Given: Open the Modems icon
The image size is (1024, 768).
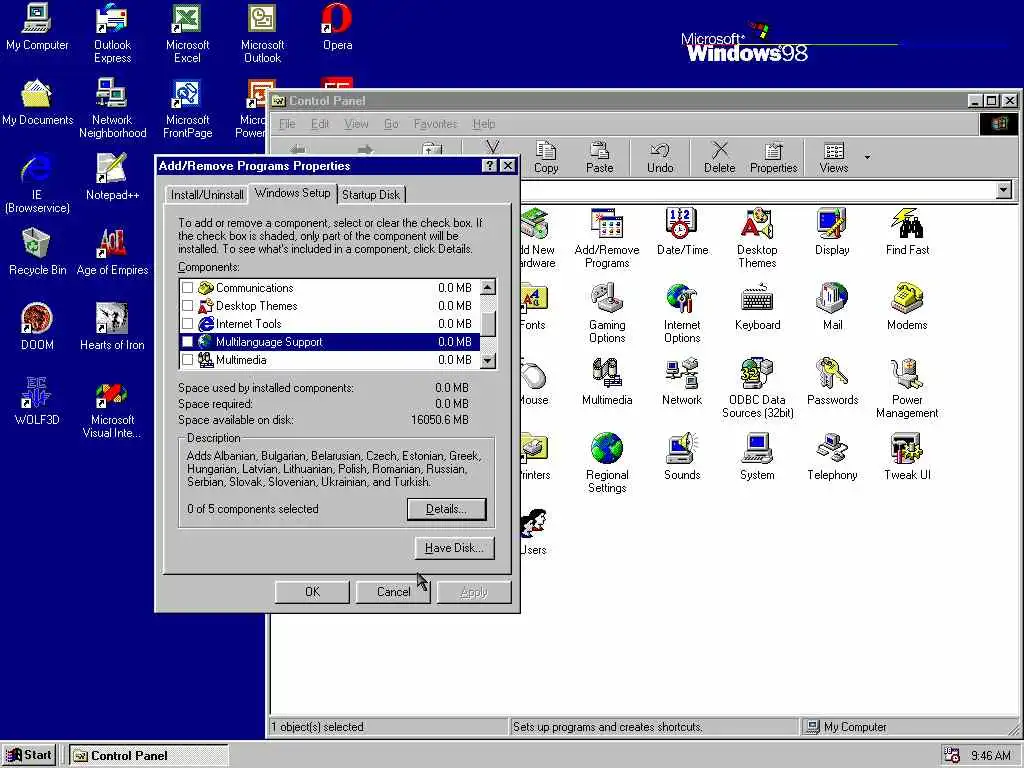Looking at the screenshot, I should pos(907,308).
